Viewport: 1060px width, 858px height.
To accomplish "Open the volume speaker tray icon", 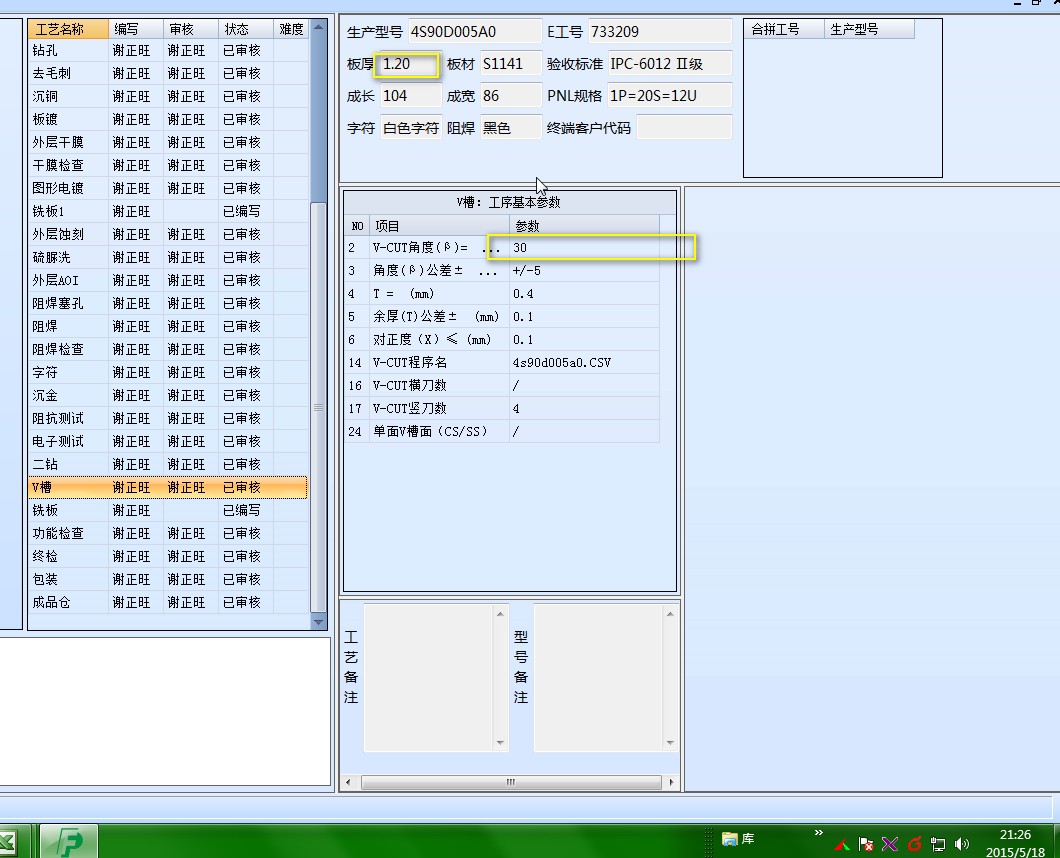I will tap(961, 844).
